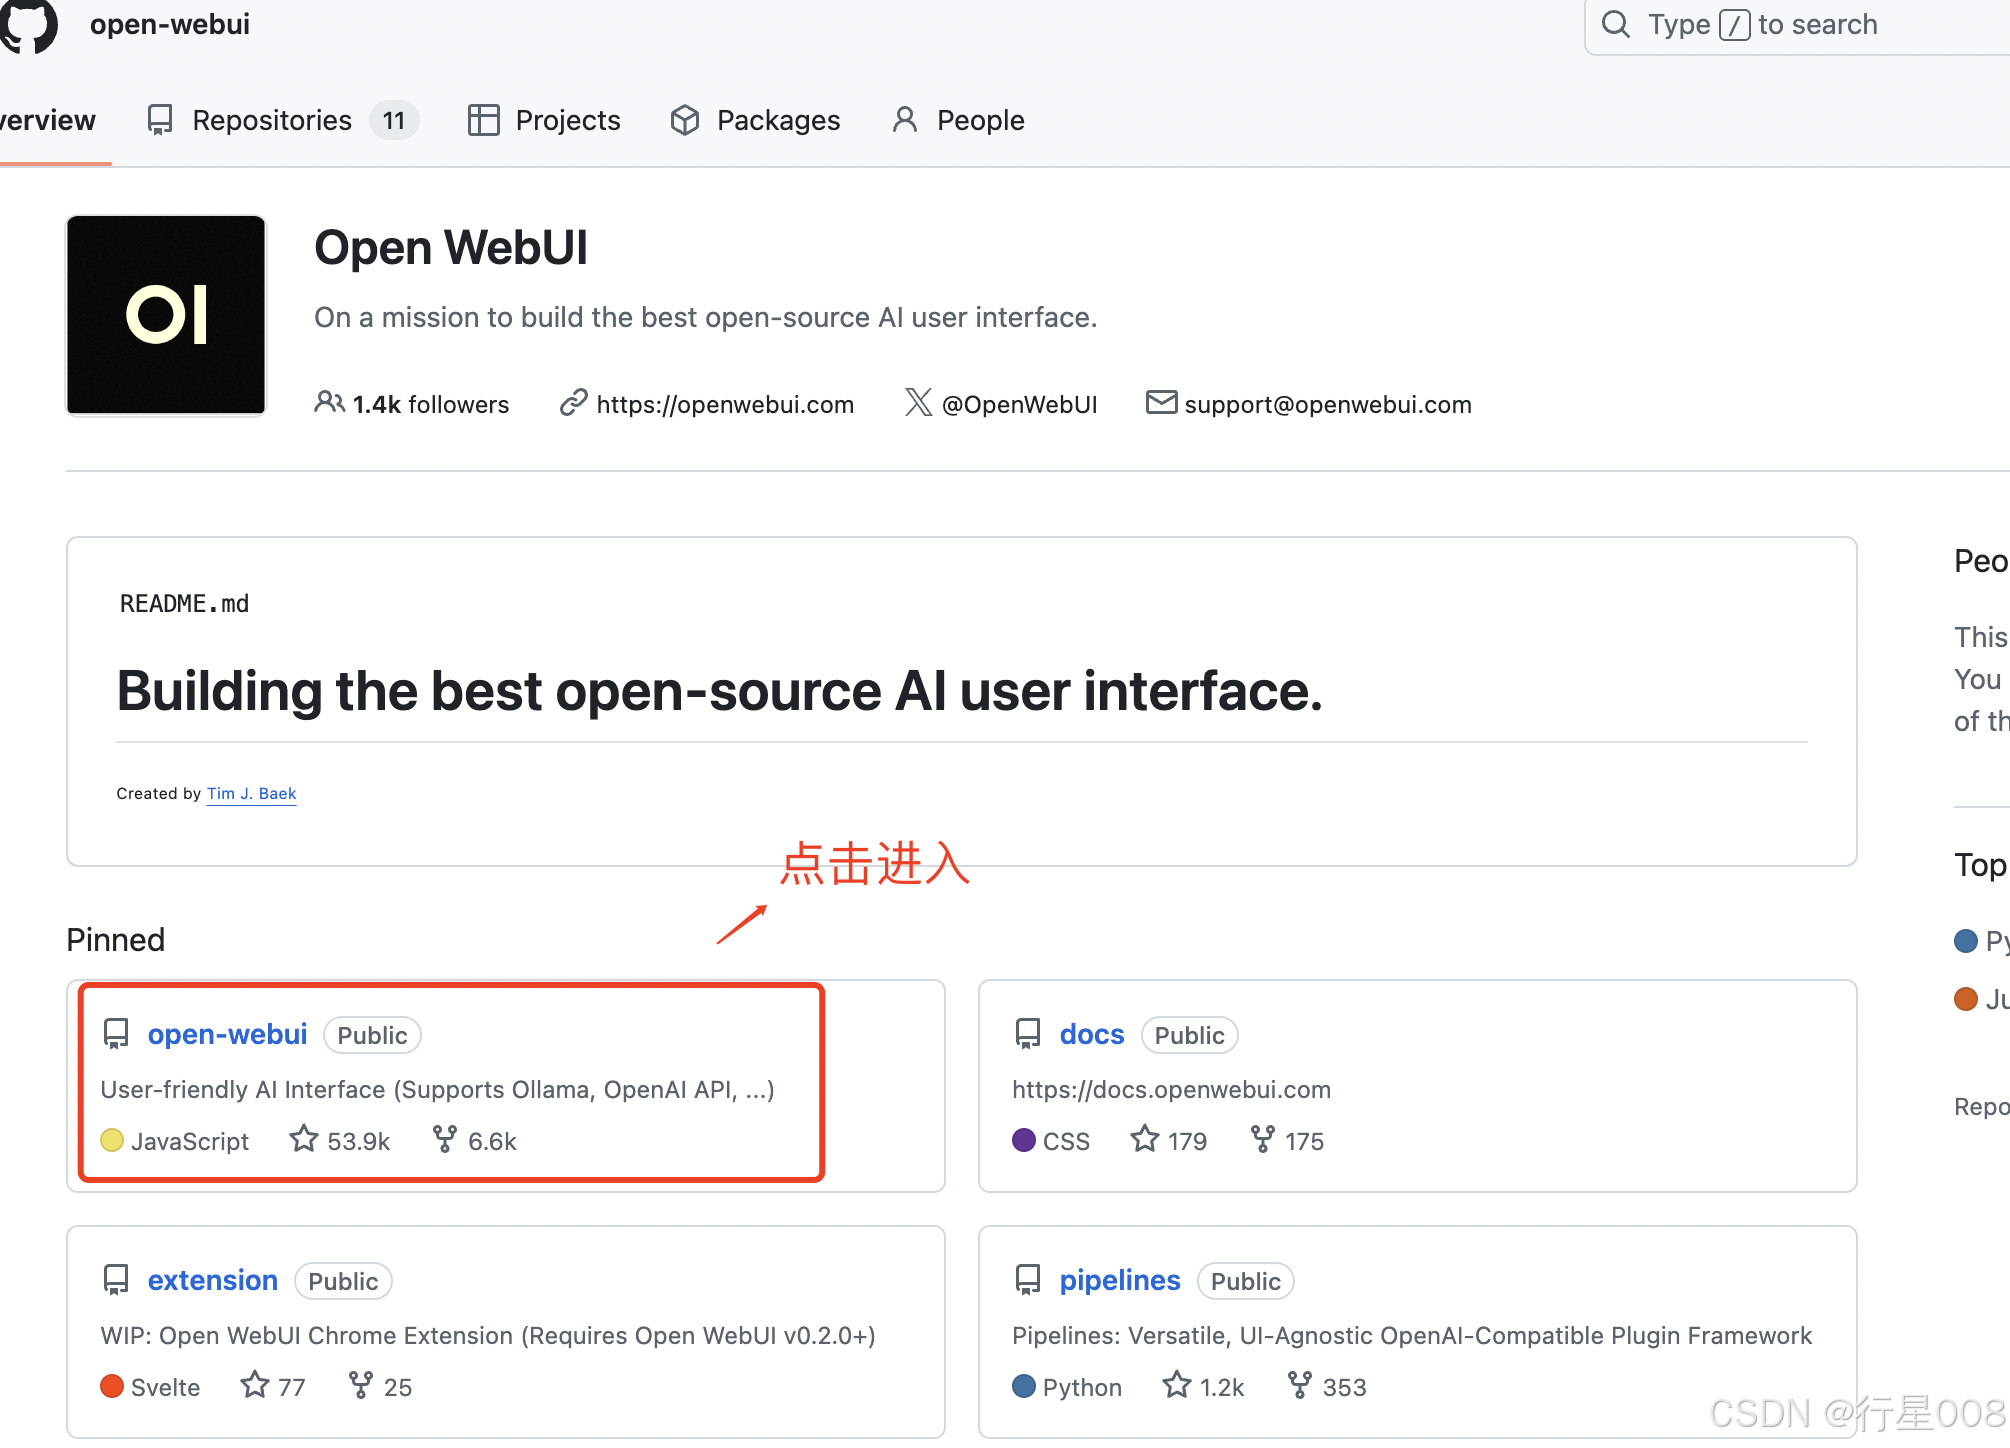Open the docs repository link
Image resolution: width=2010 pixels, height=1448 pixels.
(1091, 1034)
